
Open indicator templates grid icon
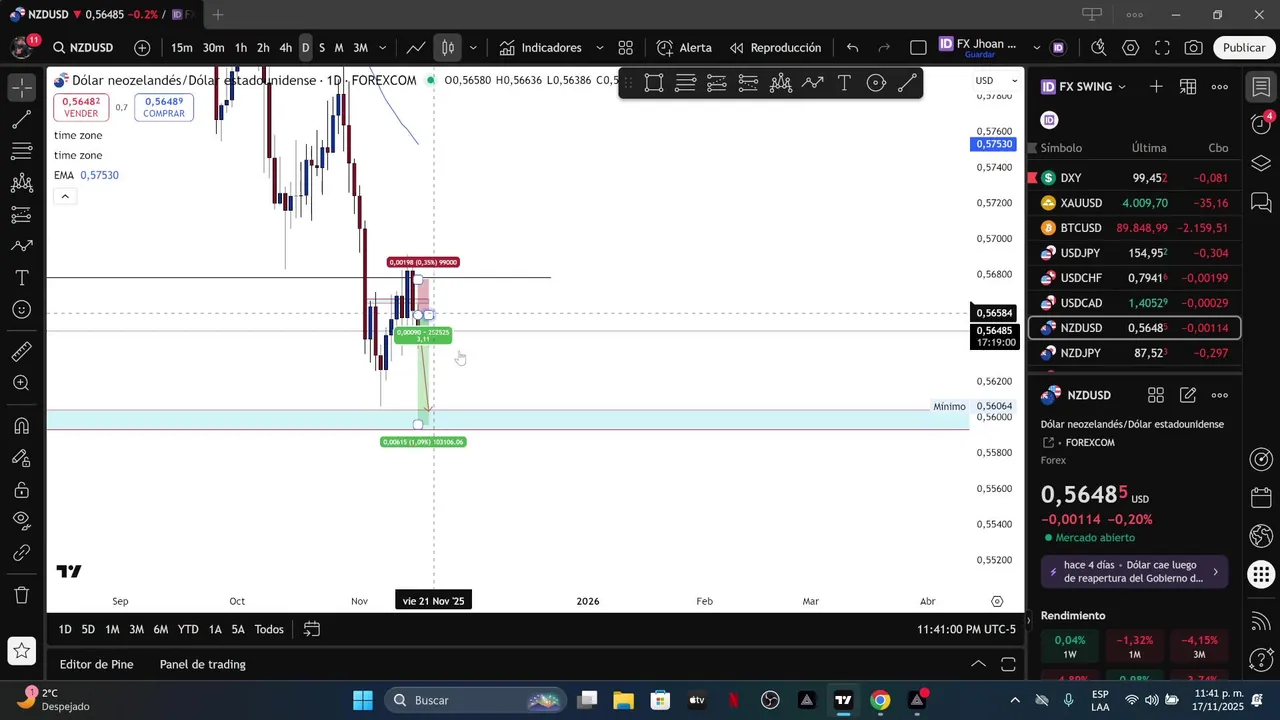(x=626, y=48)
